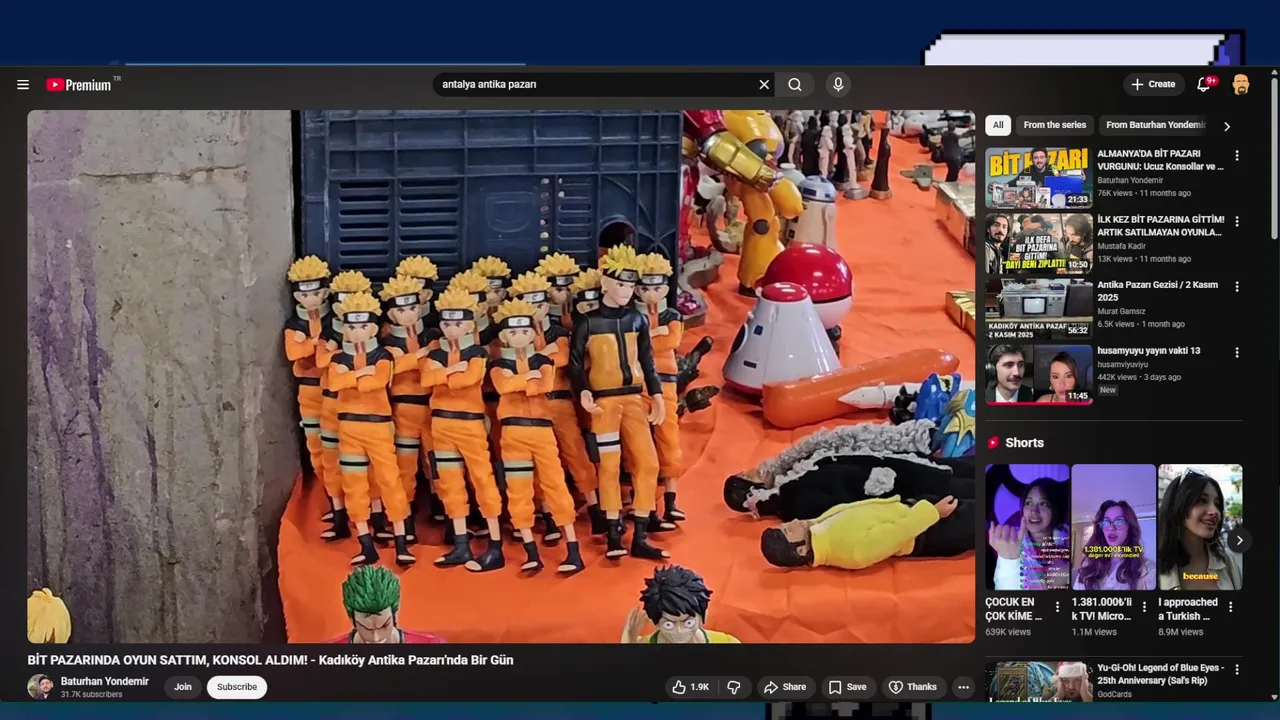Run search with magnifier button
The image size is (1280, 720).
[x=795, y=85]
